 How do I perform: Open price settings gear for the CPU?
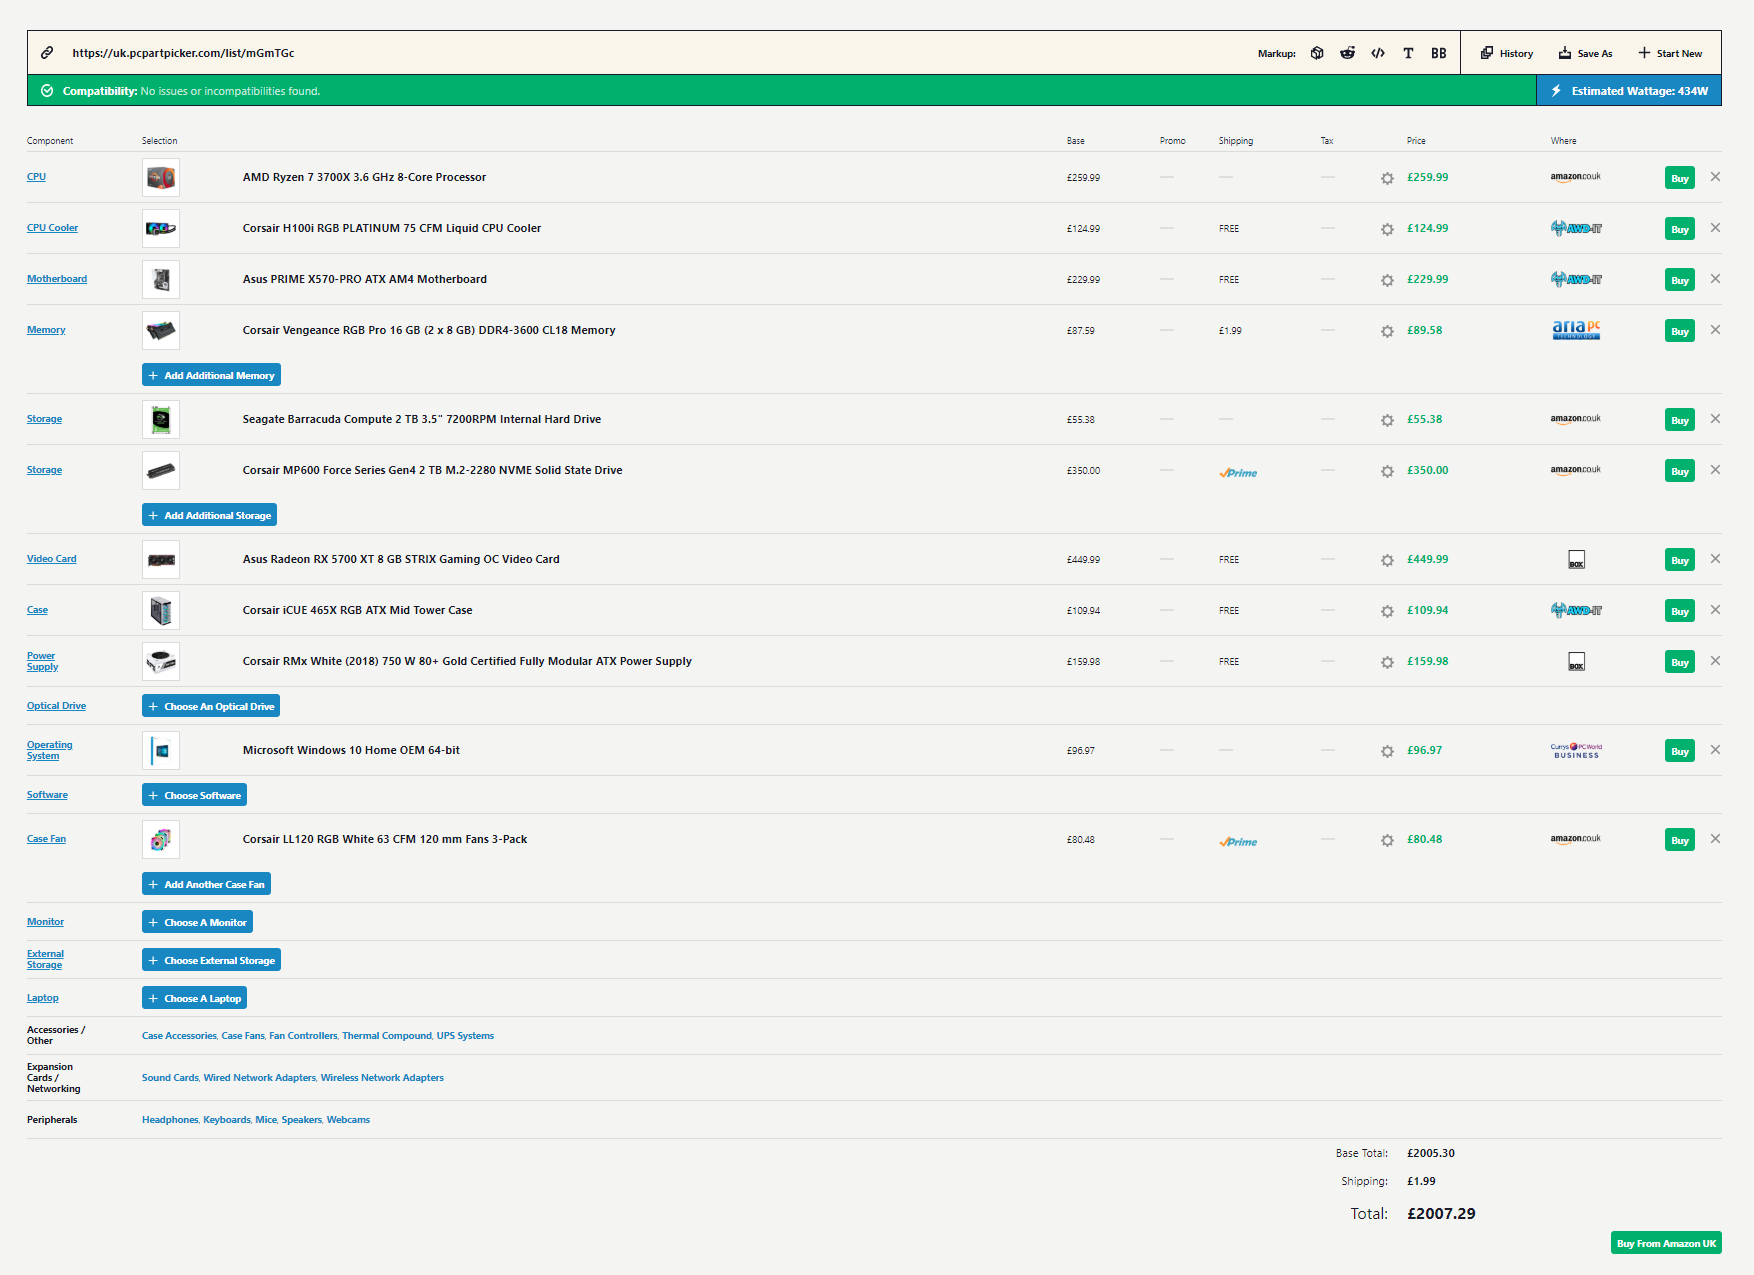(x=1387, y=178)
